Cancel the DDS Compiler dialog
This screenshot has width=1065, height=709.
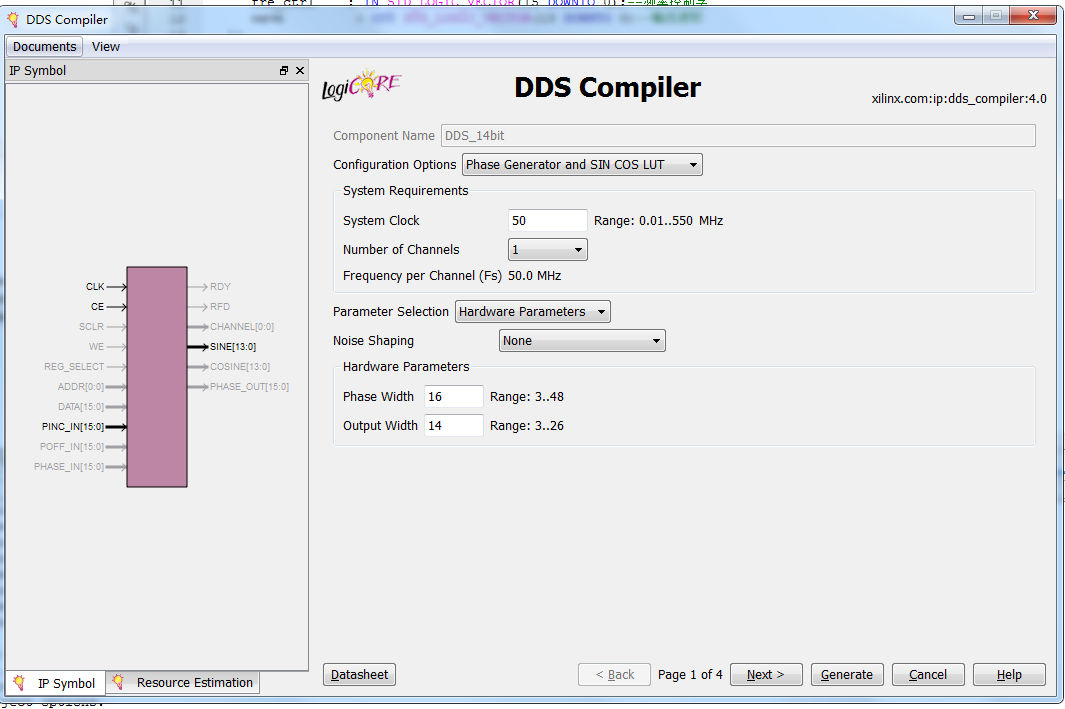pos(928,675)
